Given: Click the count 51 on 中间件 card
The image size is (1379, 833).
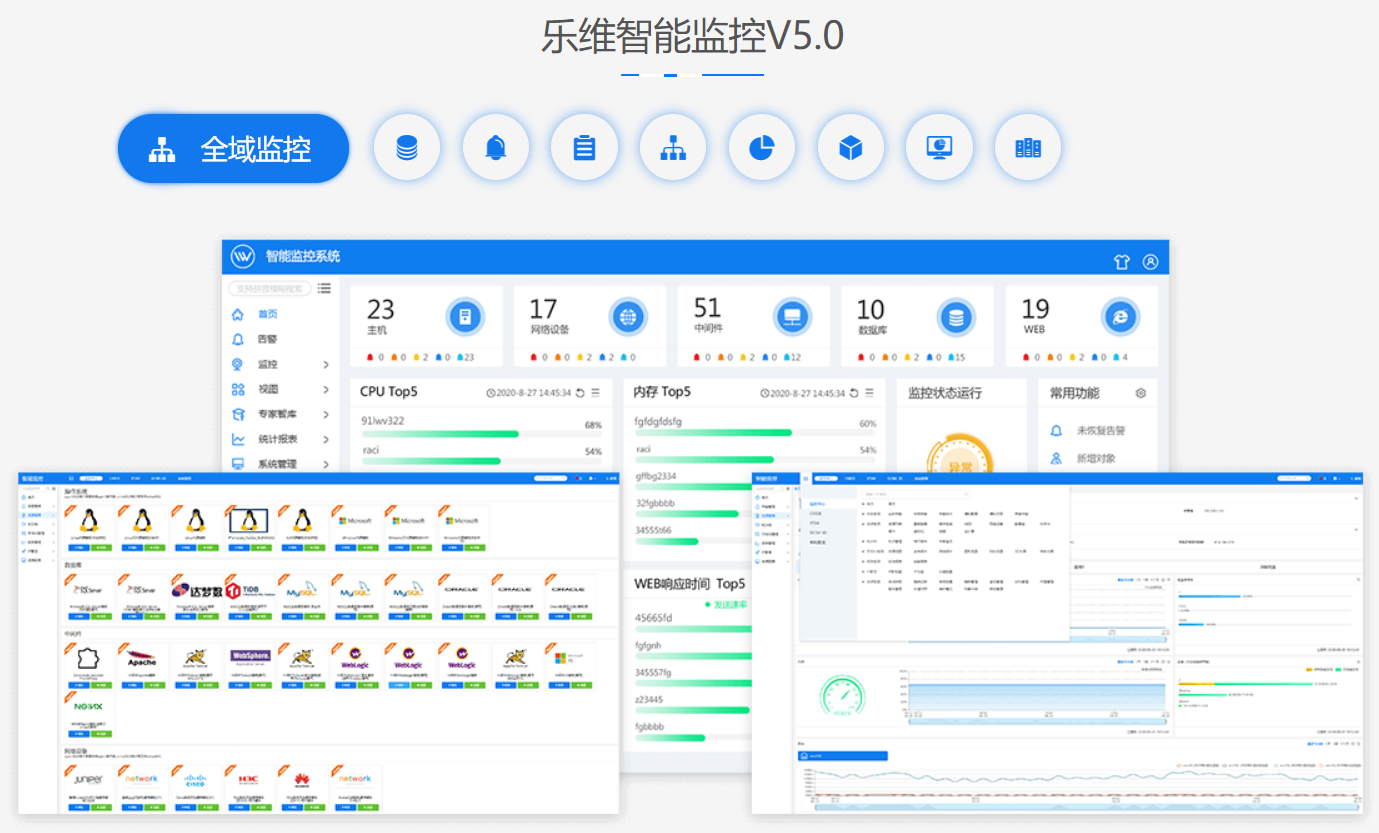Looking at the screenshot, I should tap(707, 309).
